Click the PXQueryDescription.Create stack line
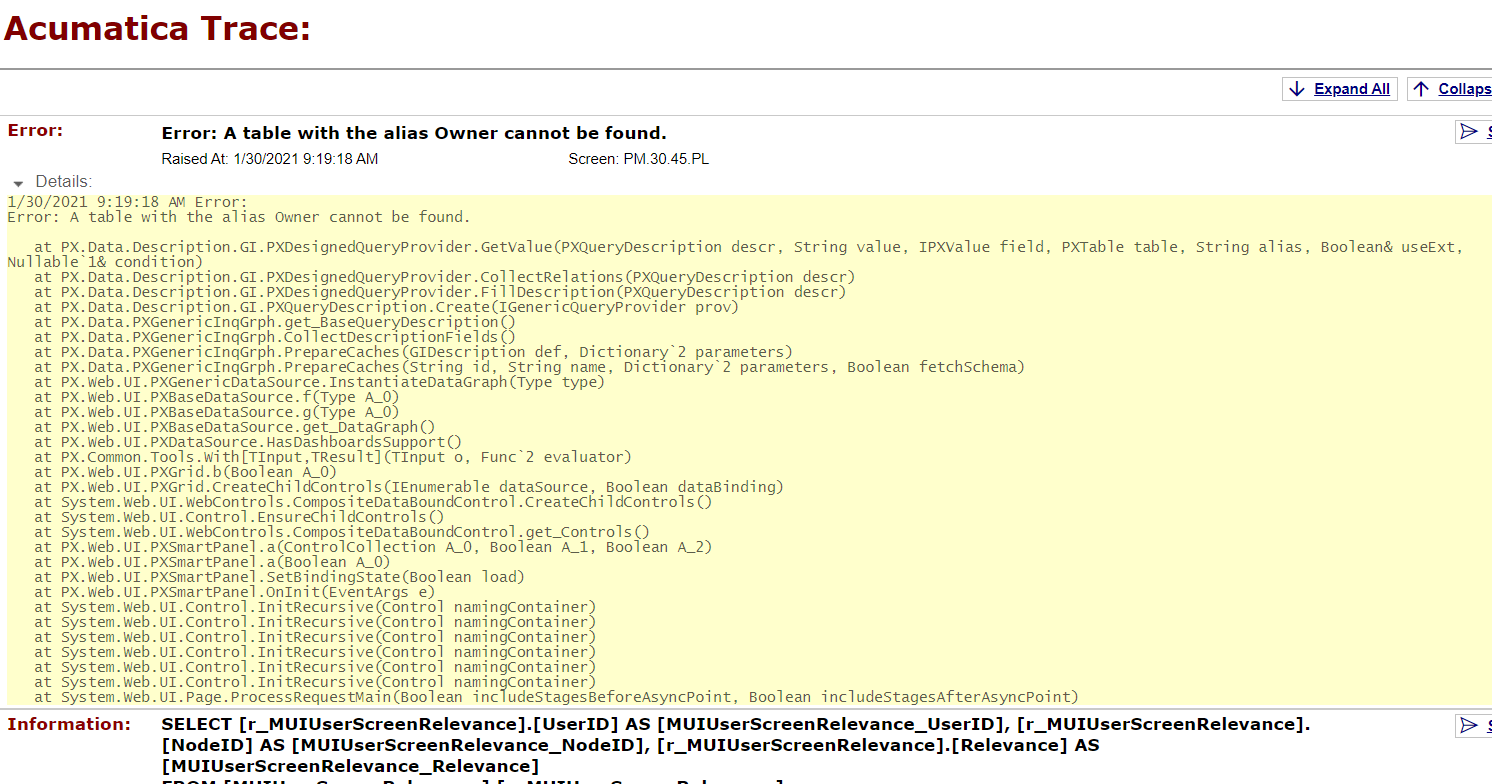This screenshot has height=784, width=1492. (x=386, y=307)
